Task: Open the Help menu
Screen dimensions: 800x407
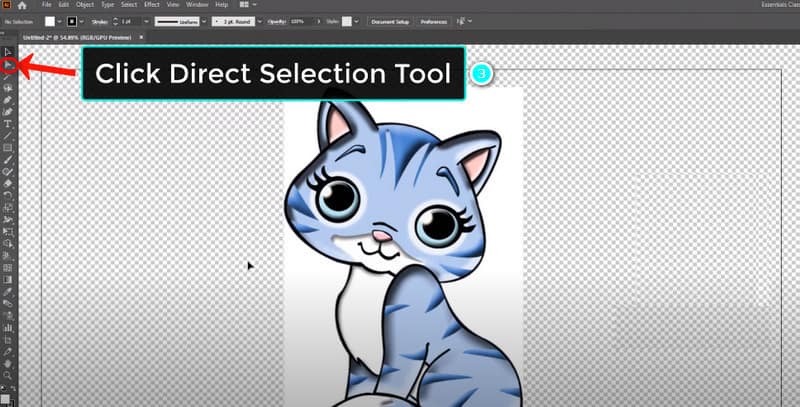Action: point(221,5)
